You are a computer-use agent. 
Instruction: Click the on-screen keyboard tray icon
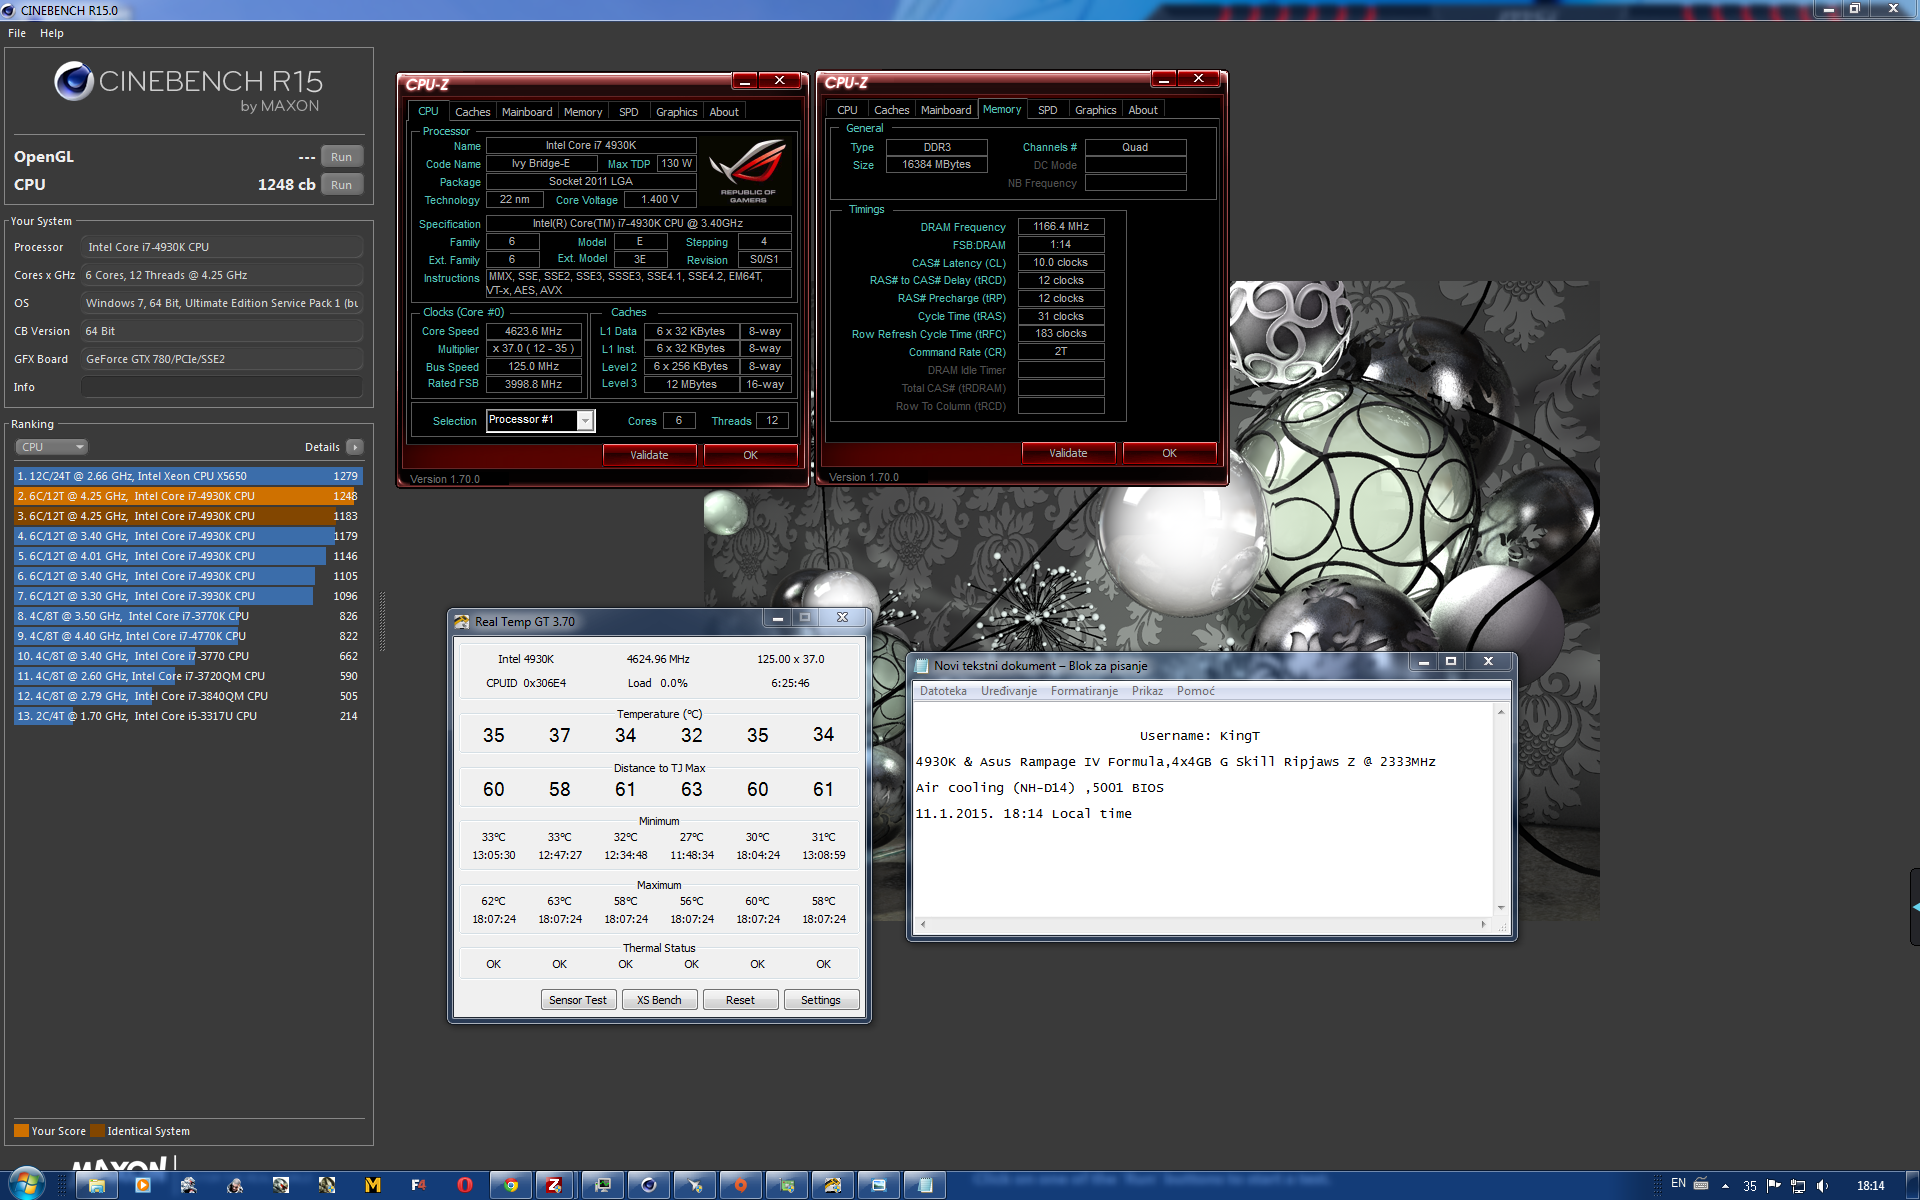[x=1701, y=1184]
